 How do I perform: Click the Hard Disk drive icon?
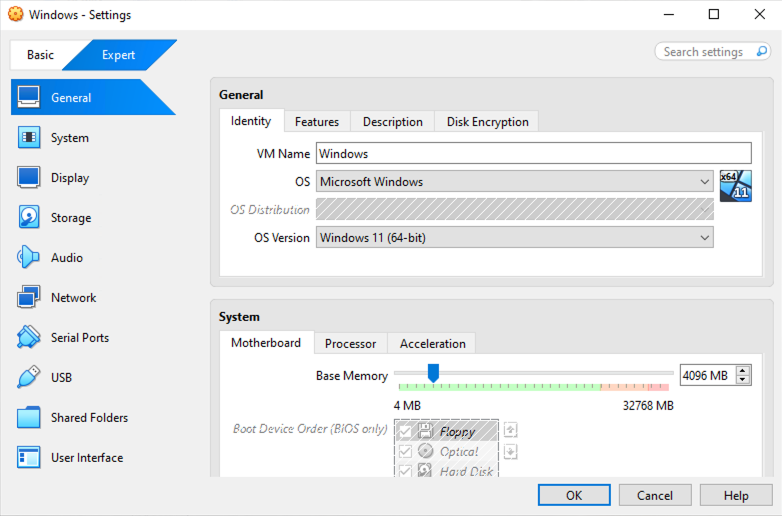click(425, 470)
